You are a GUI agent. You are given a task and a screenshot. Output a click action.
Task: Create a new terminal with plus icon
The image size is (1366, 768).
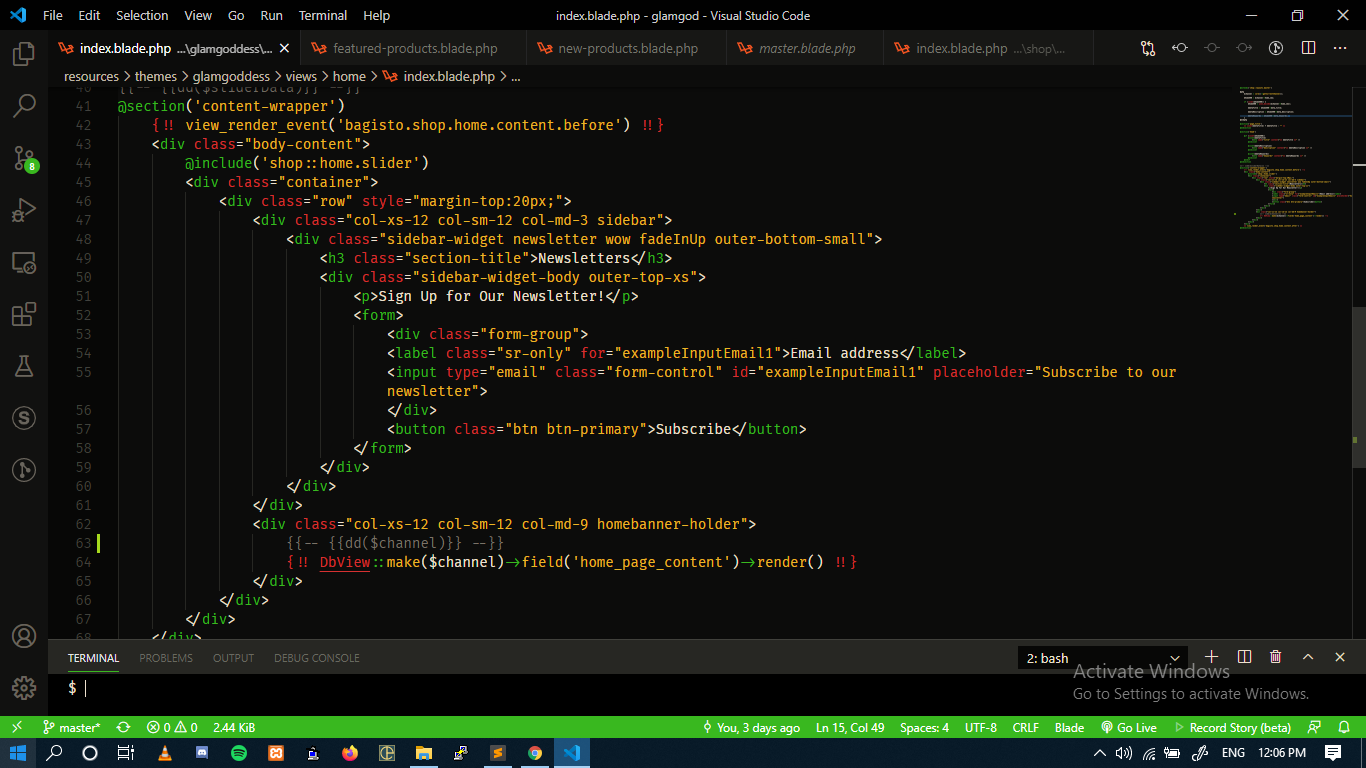click(x=1212, y=657)
